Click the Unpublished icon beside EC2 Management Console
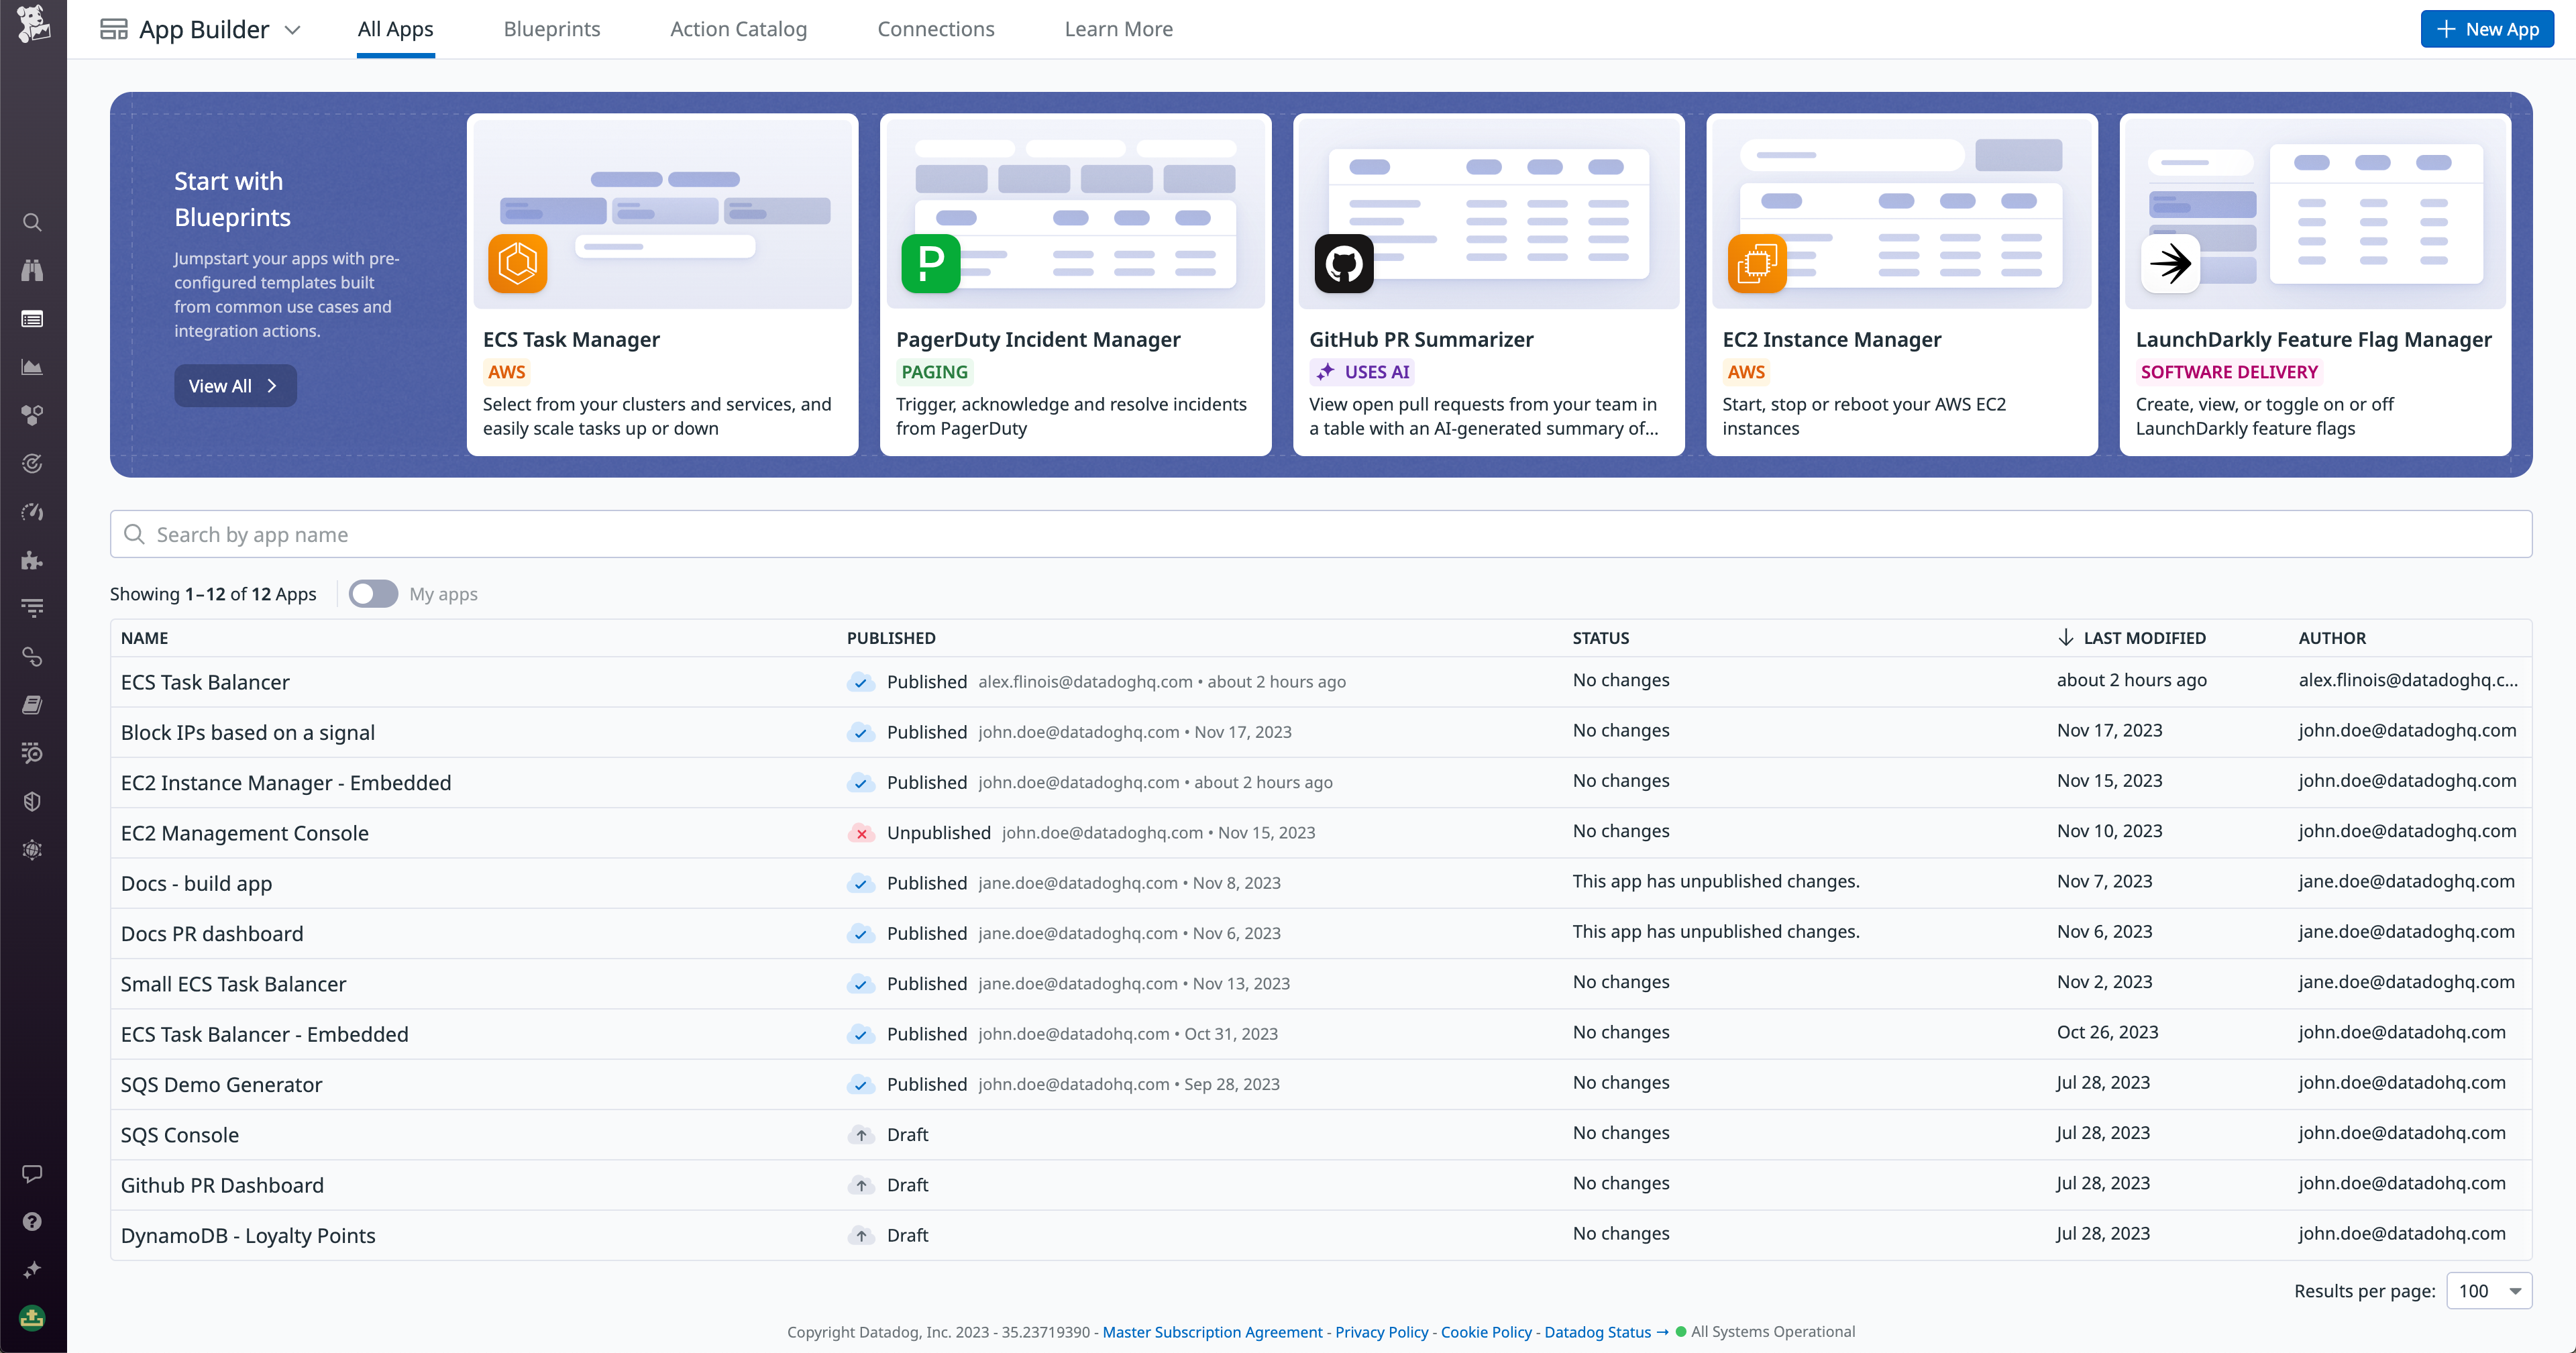This screenshot has width=2576, height=1353. (861, 832)
